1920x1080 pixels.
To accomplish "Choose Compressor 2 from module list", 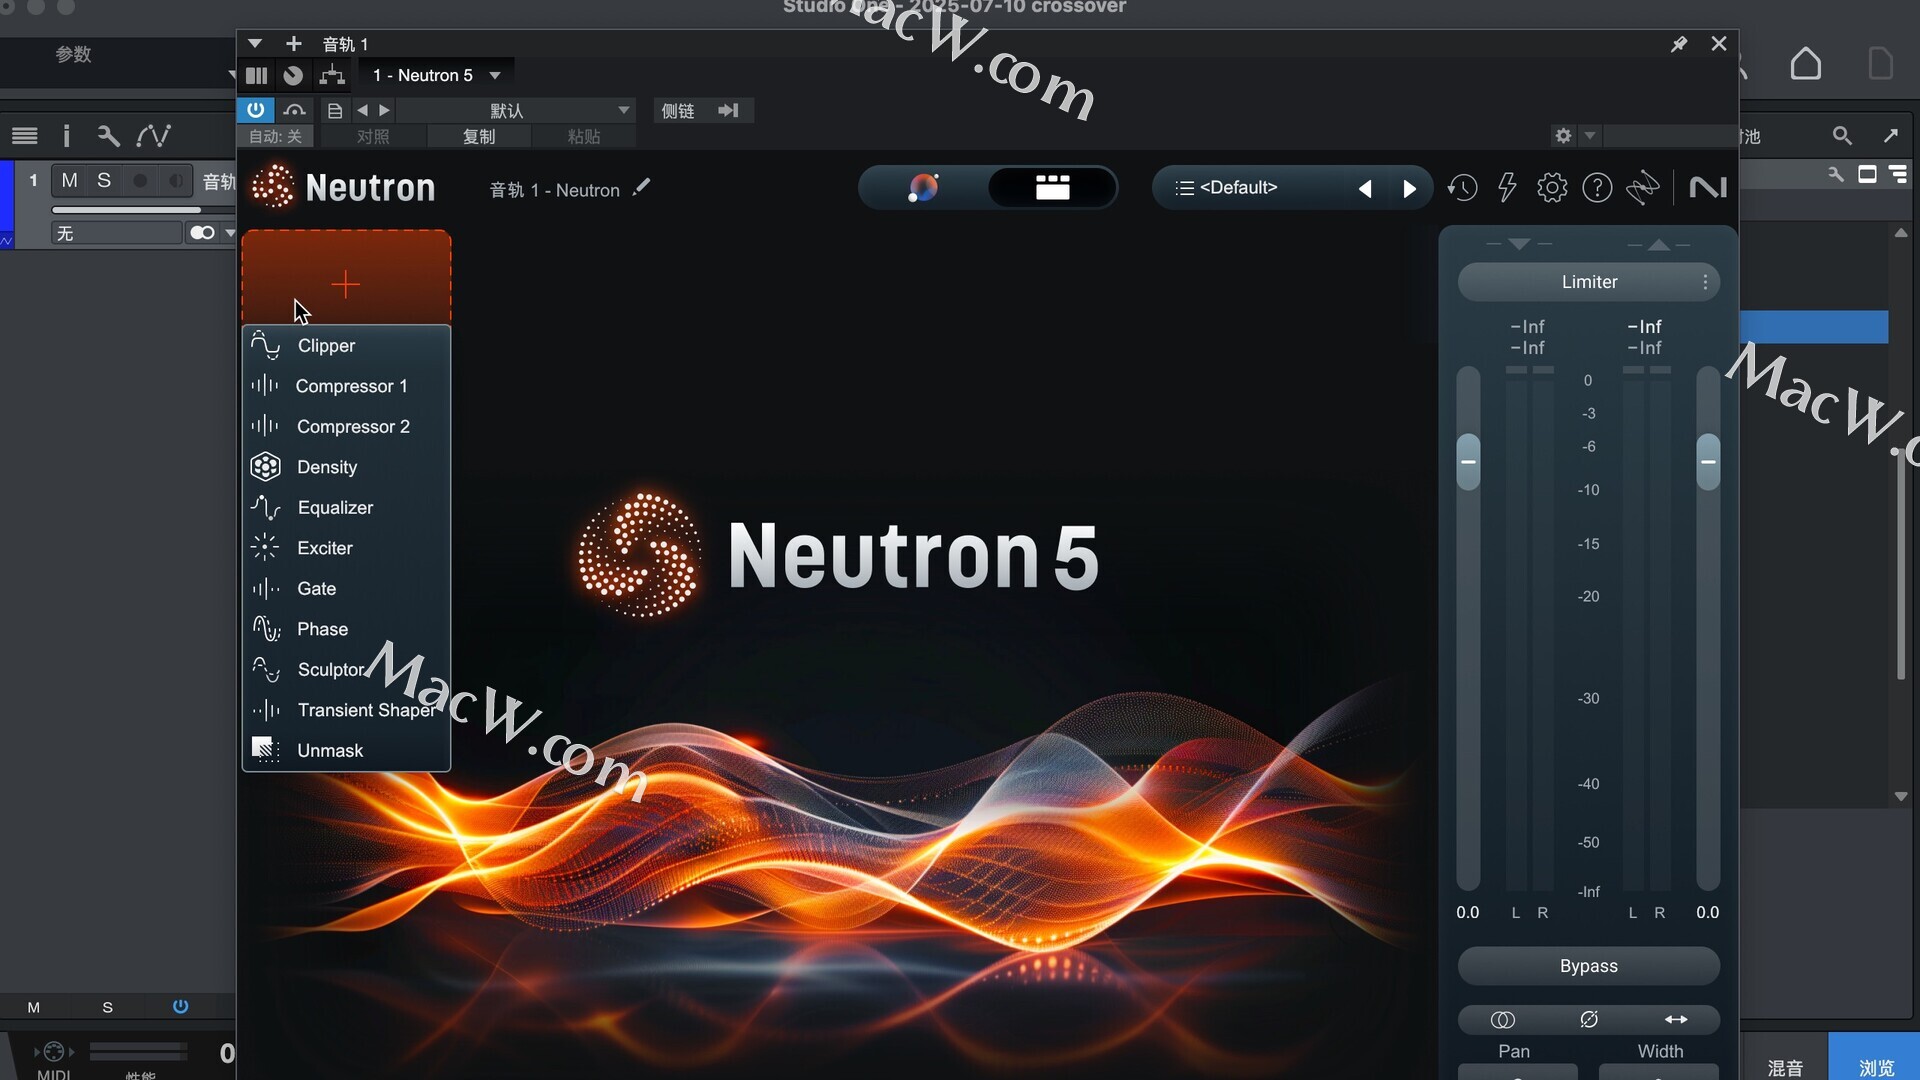I will pyautogui.click(x=346, y=427).
